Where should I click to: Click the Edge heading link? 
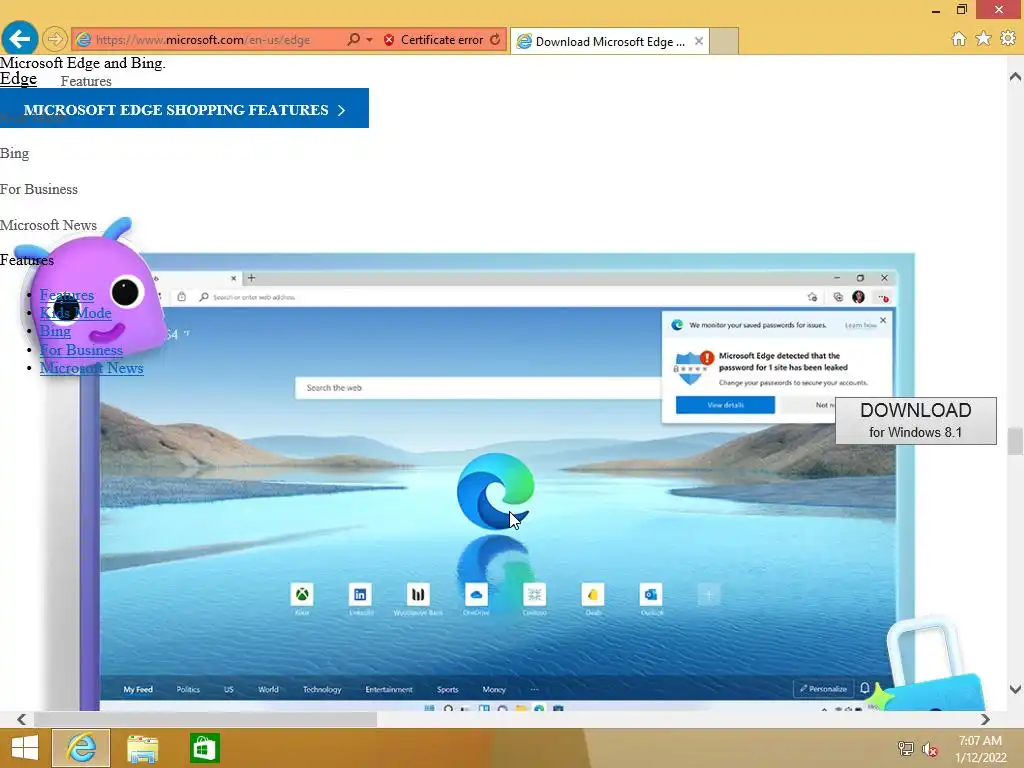(18, 78)
